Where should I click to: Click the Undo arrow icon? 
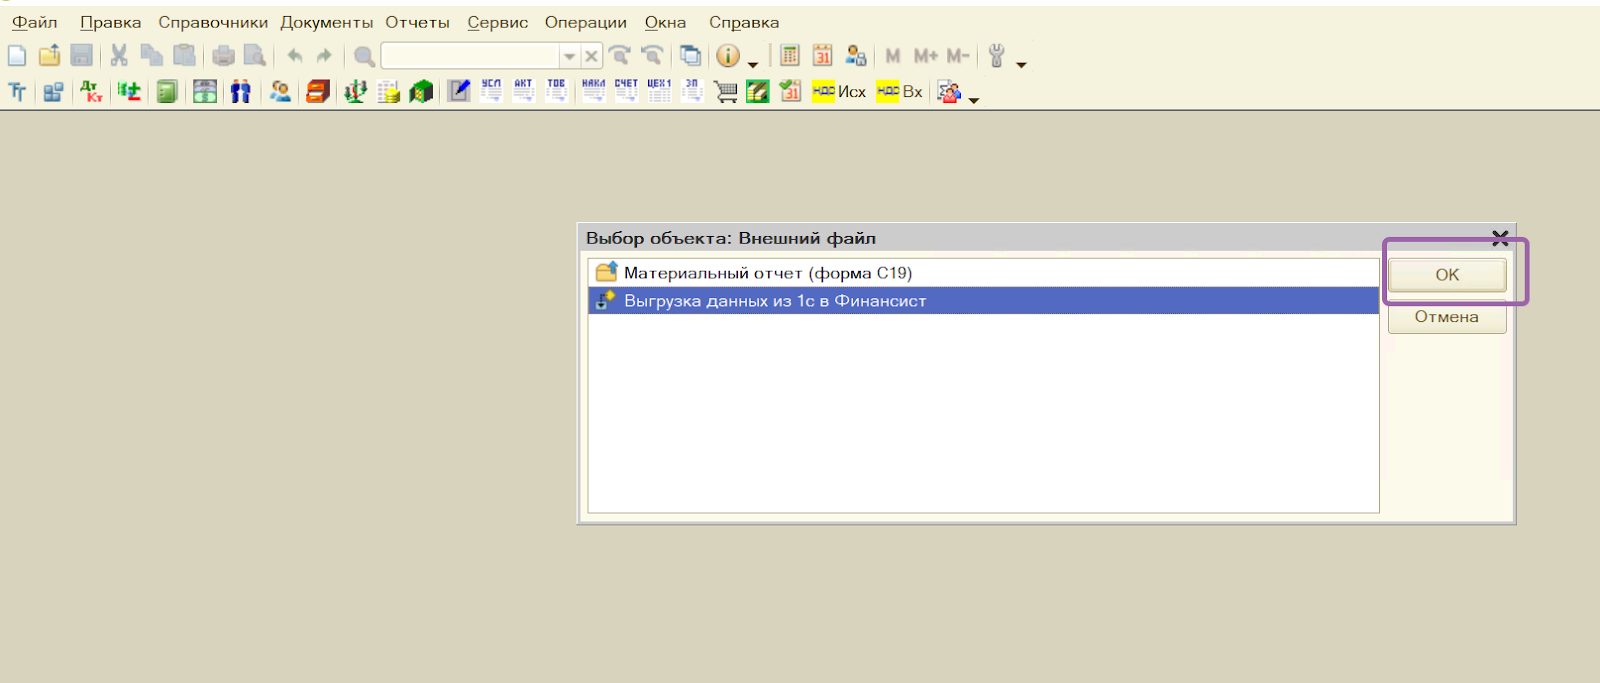coord(294,56)
